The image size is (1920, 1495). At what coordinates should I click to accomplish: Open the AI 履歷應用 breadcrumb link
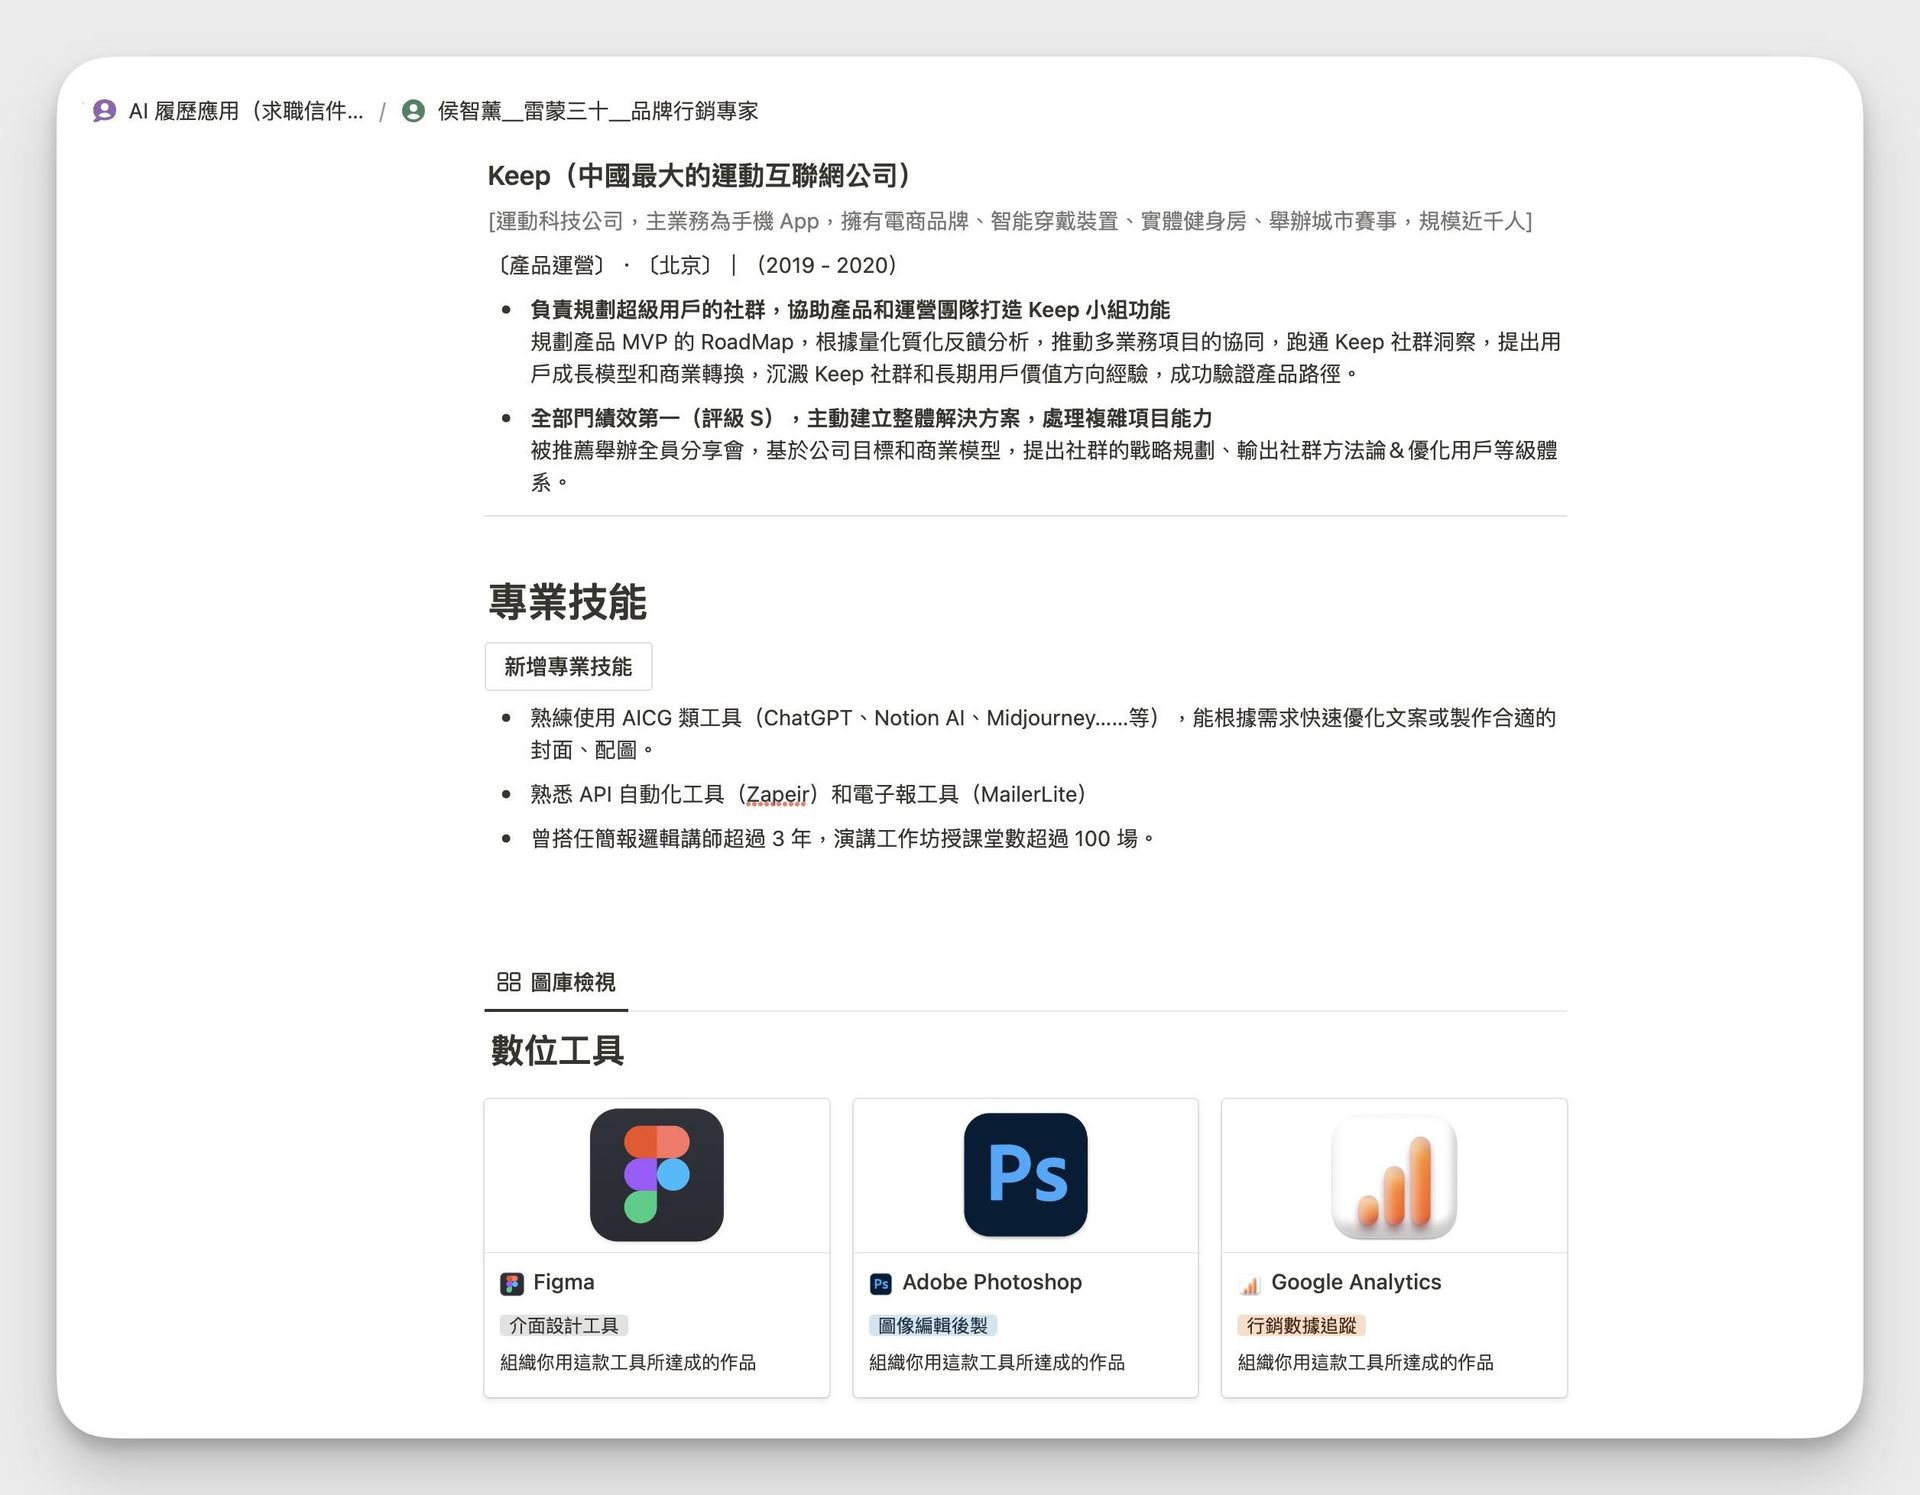coord(245,111)
